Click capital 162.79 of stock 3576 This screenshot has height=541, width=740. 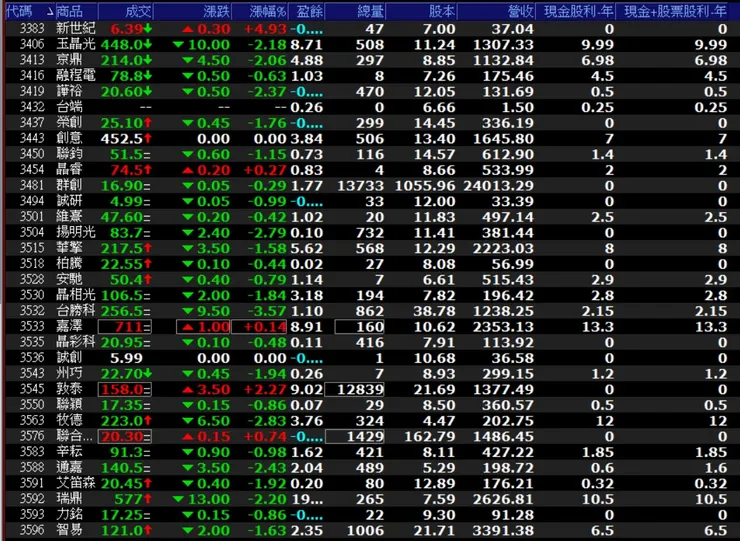coord(430,436)
